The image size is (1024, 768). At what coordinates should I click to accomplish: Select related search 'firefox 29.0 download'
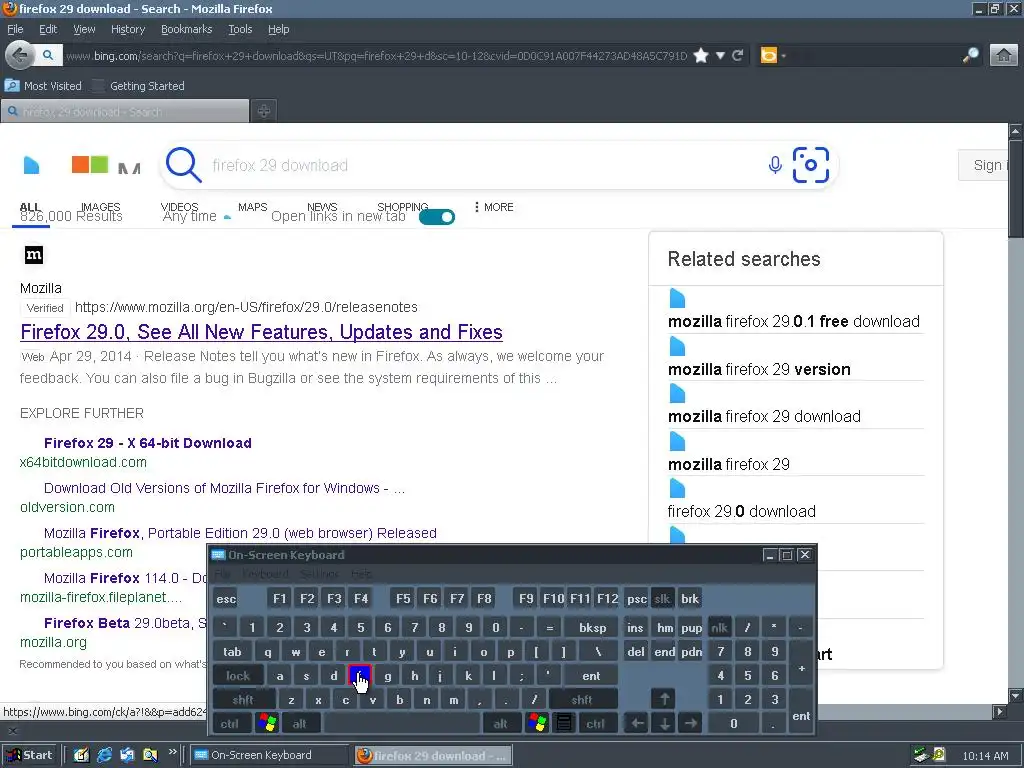coord(741,511)
